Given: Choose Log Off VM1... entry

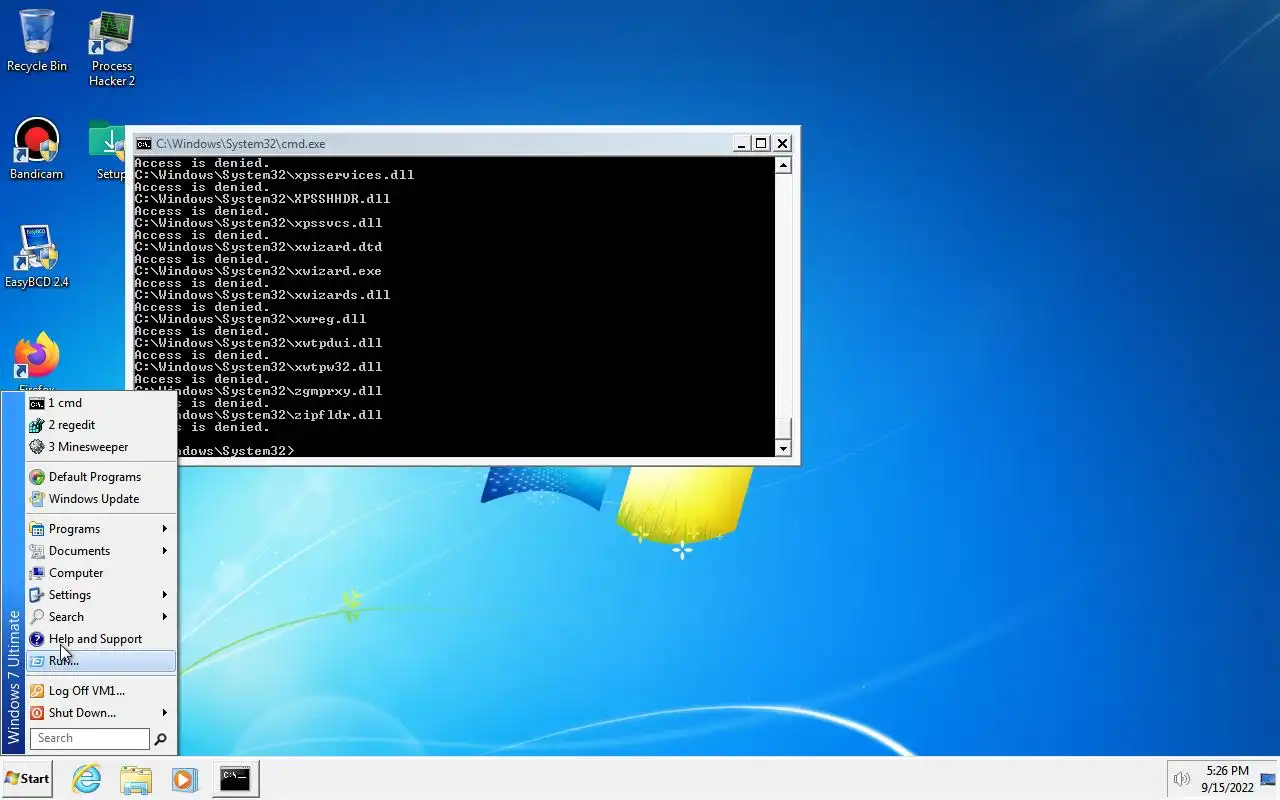Looking at the screenshot, I should point(101,691).
